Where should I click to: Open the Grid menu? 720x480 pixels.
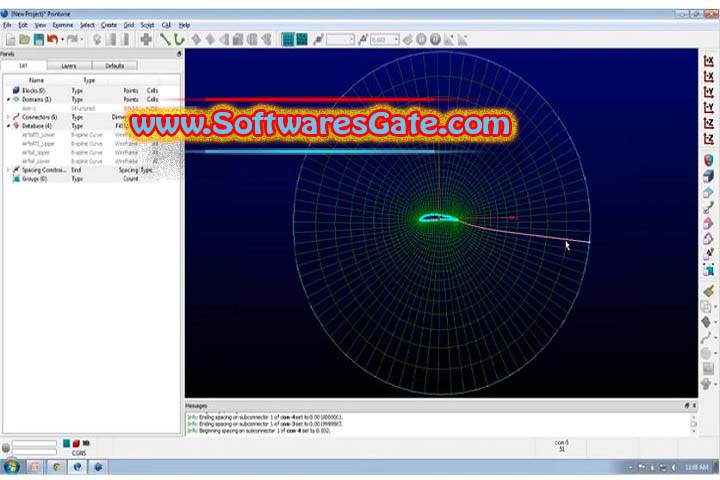click(x=129, y=25)
